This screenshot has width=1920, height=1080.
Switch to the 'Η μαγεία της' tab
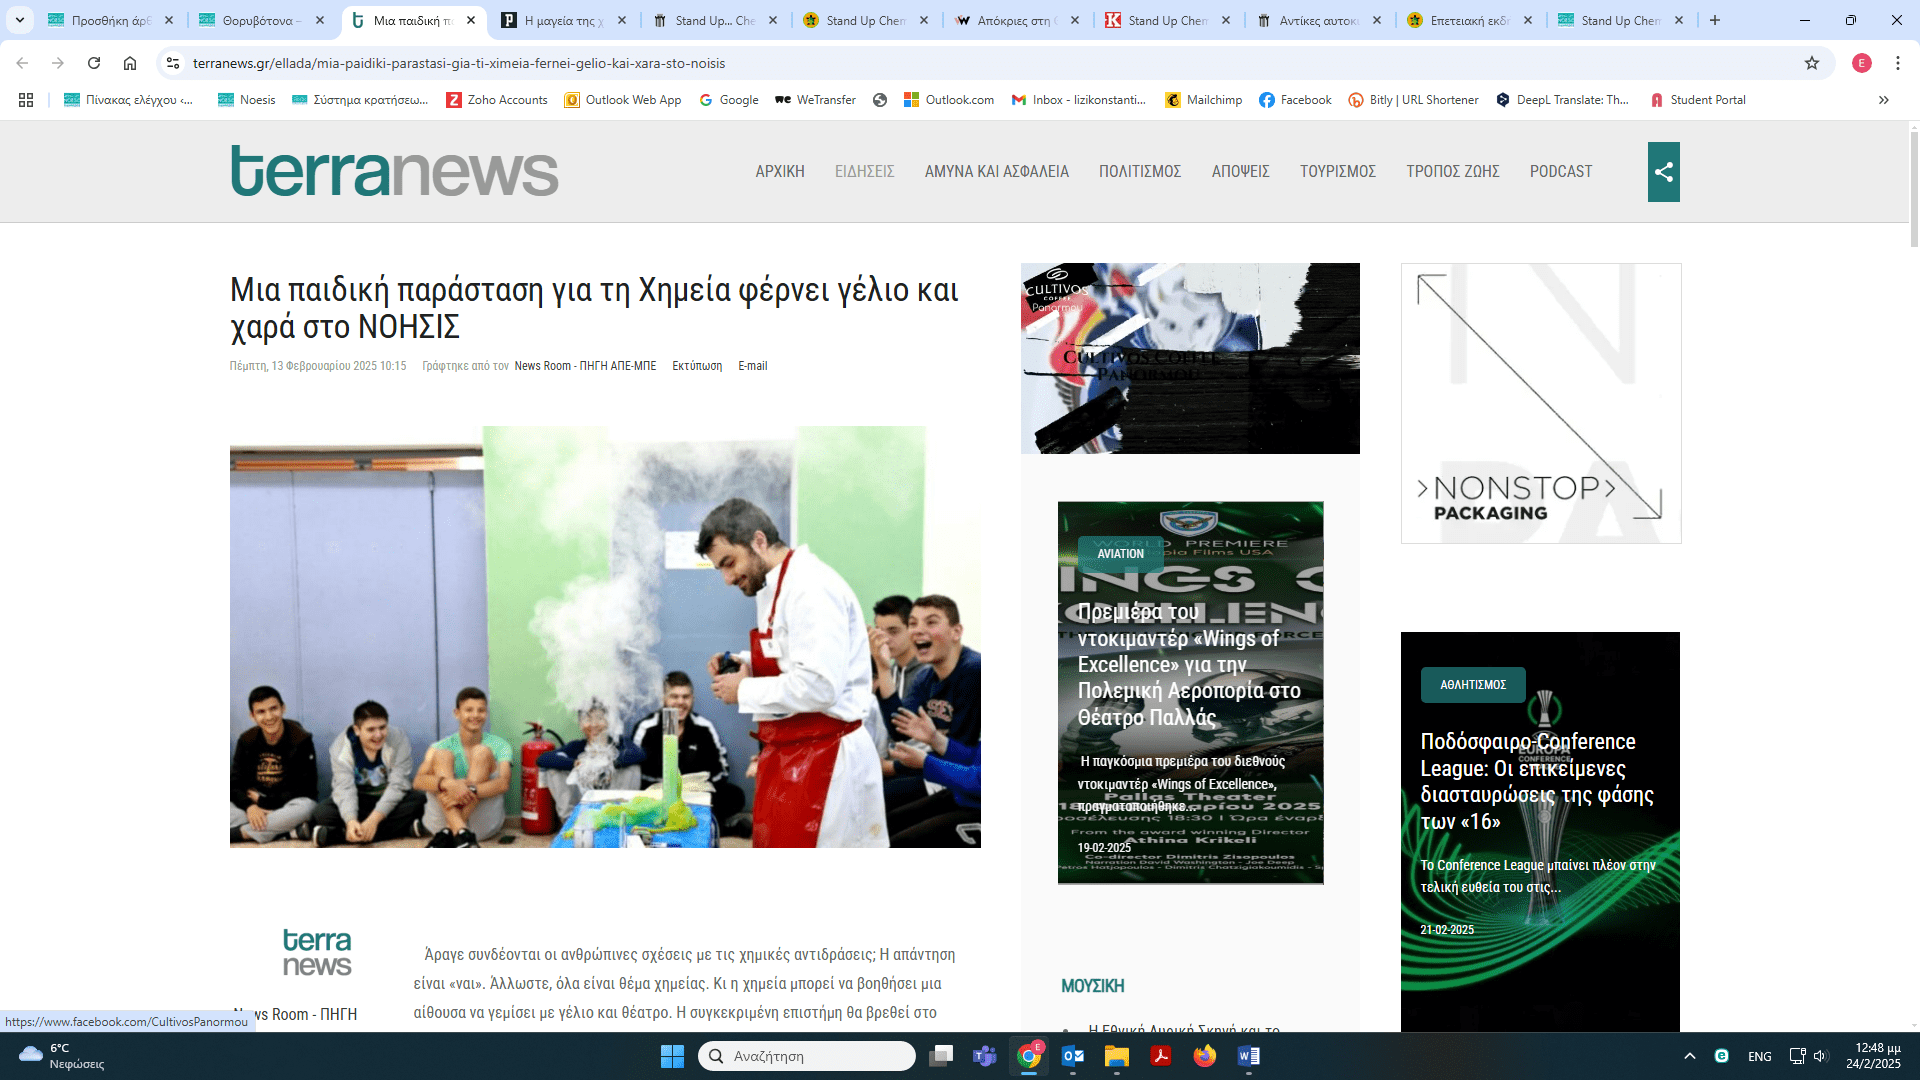563,20
